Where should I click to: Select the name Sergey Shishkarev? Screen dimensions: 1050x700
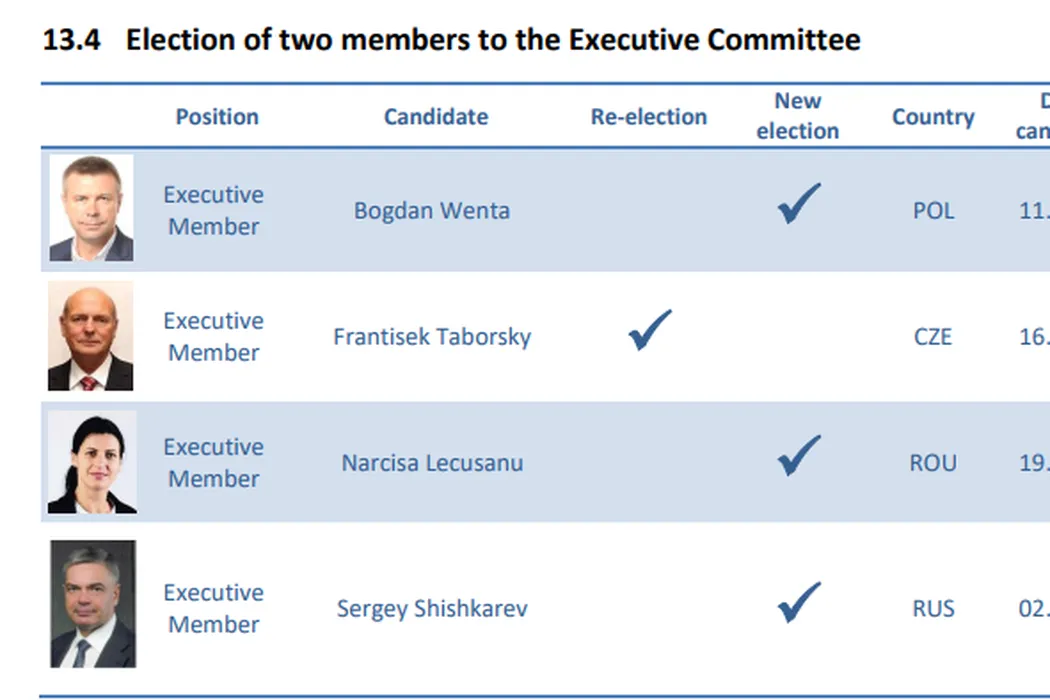pyautogui.click(x=432, y=609)
